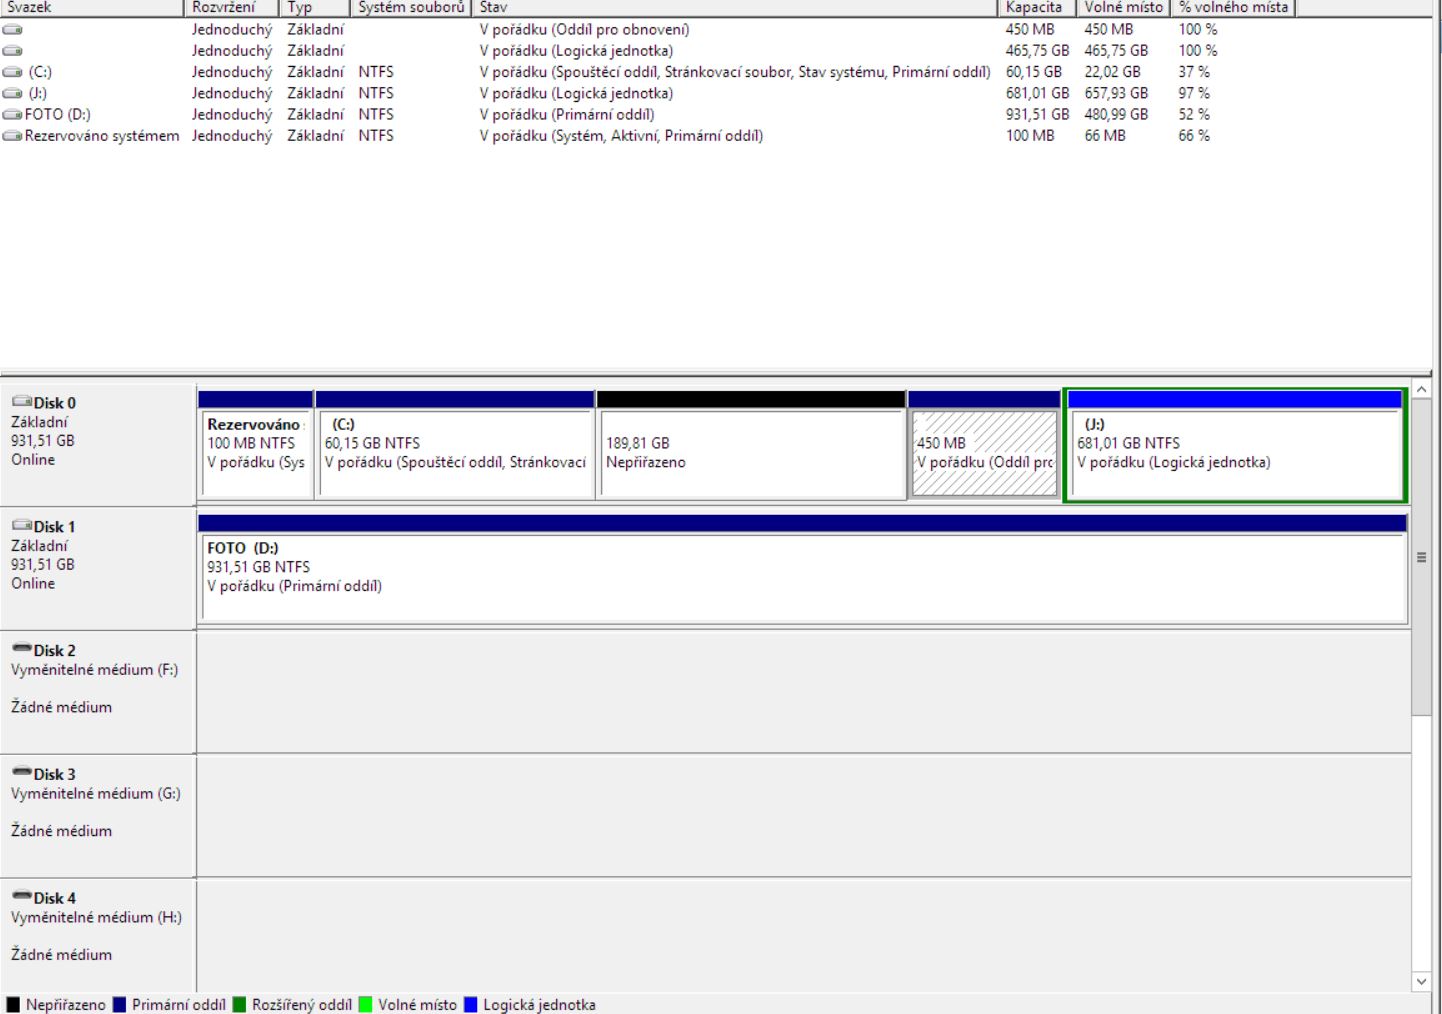1442x1014 pixels.
Task: Select the 450 MB recovery partition block
Action: coord(985,453)
